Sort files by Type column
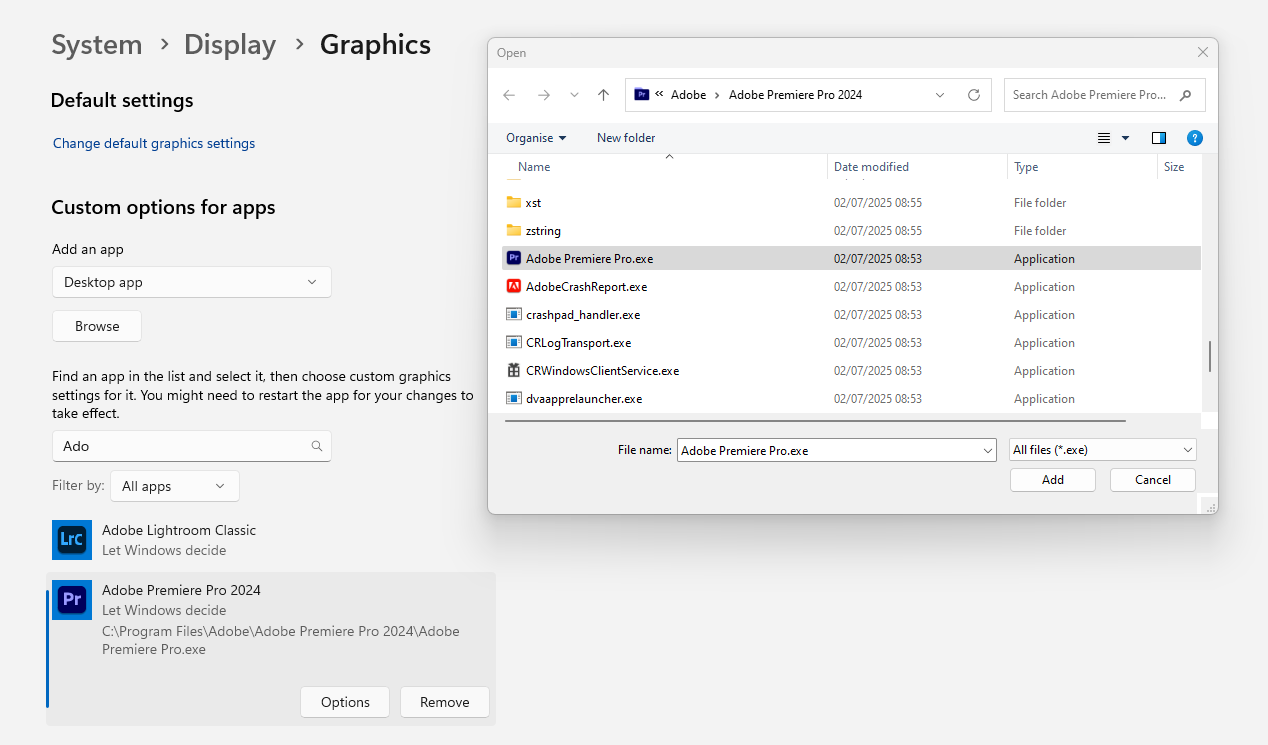Image resolution: width=1268 pixels, height=745 pixels. (1026, 167)
